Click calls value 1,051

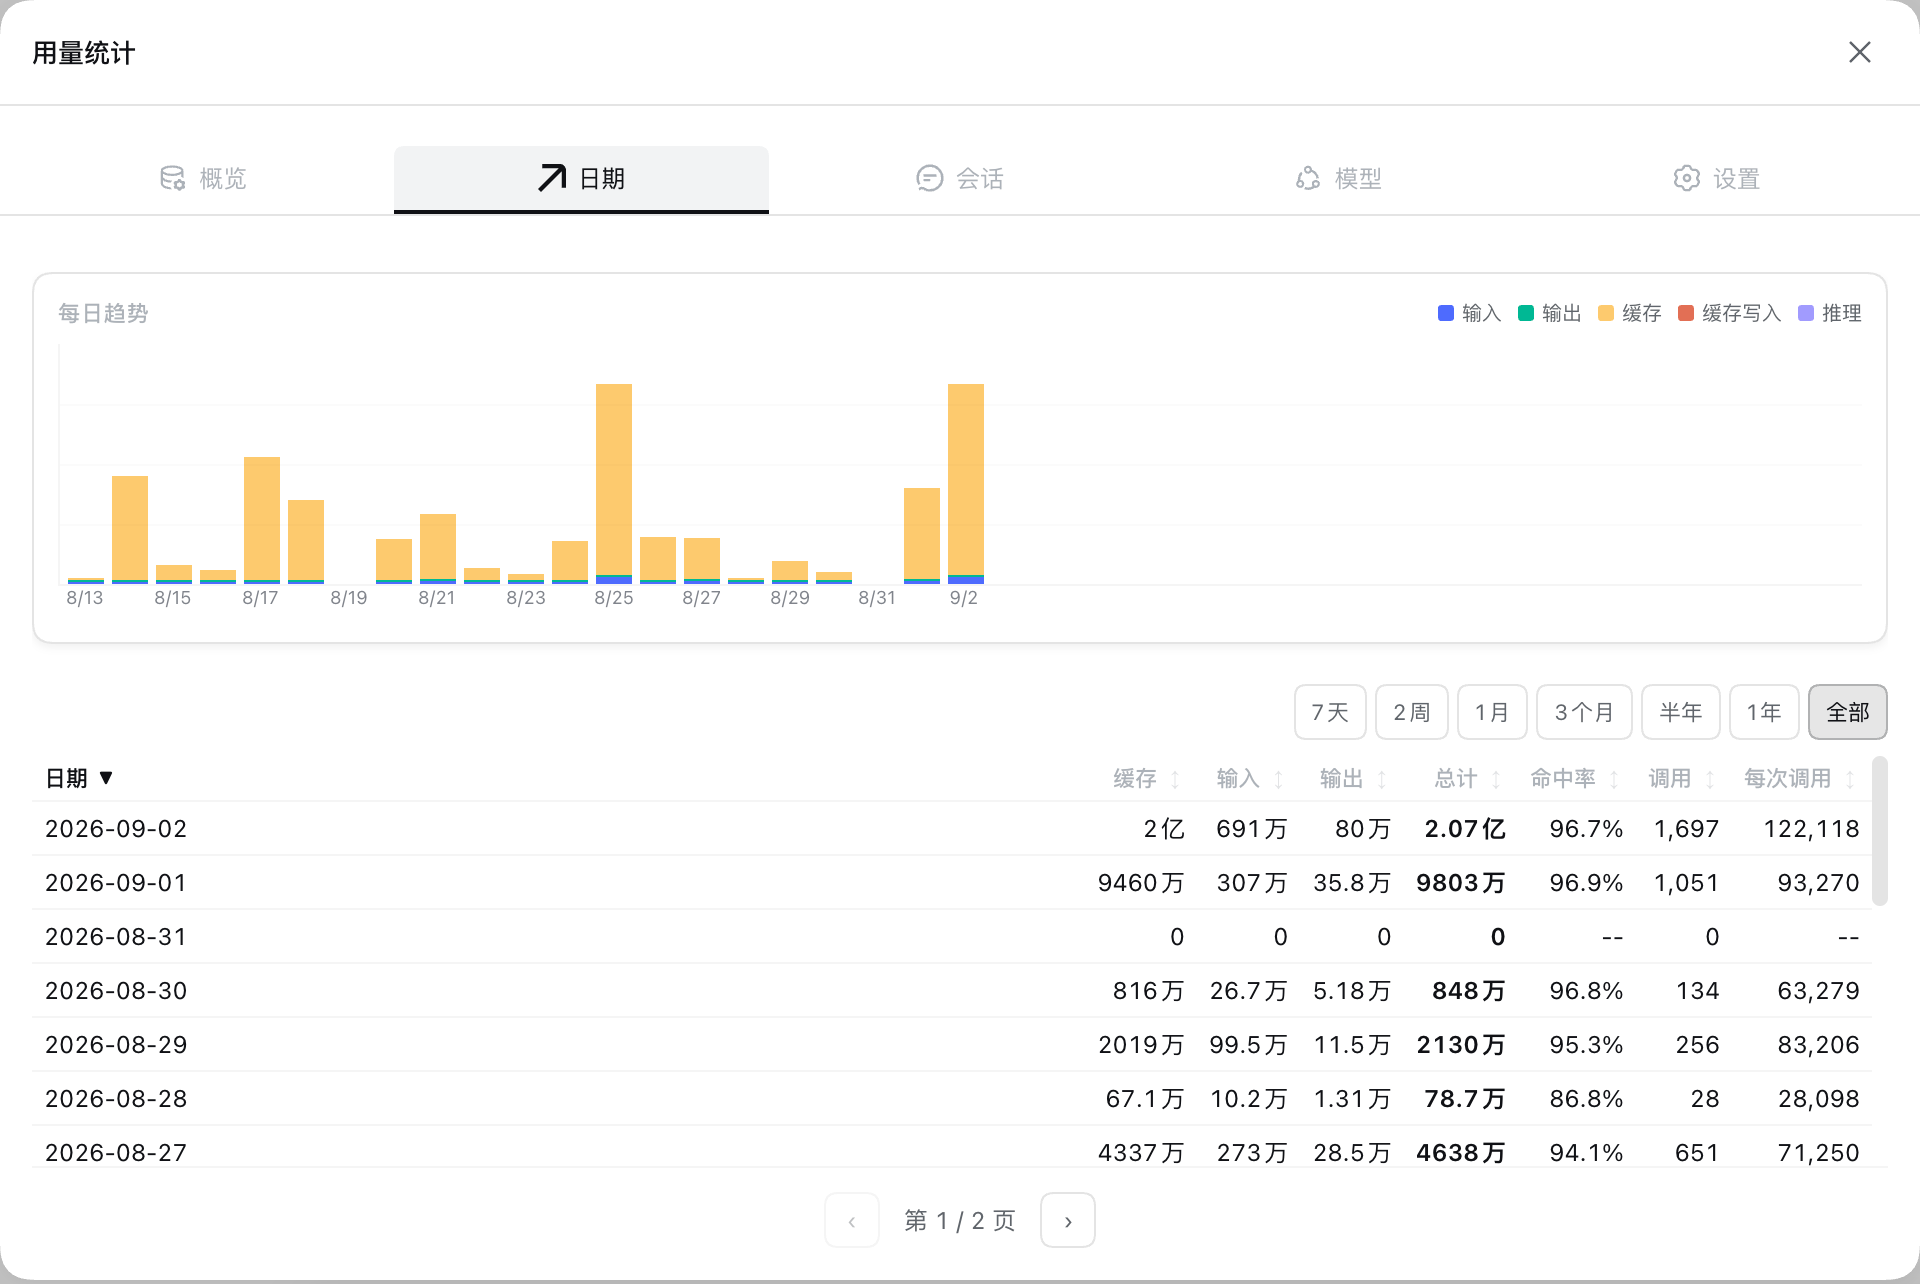pyautogui.click(x=1686, y=883)
